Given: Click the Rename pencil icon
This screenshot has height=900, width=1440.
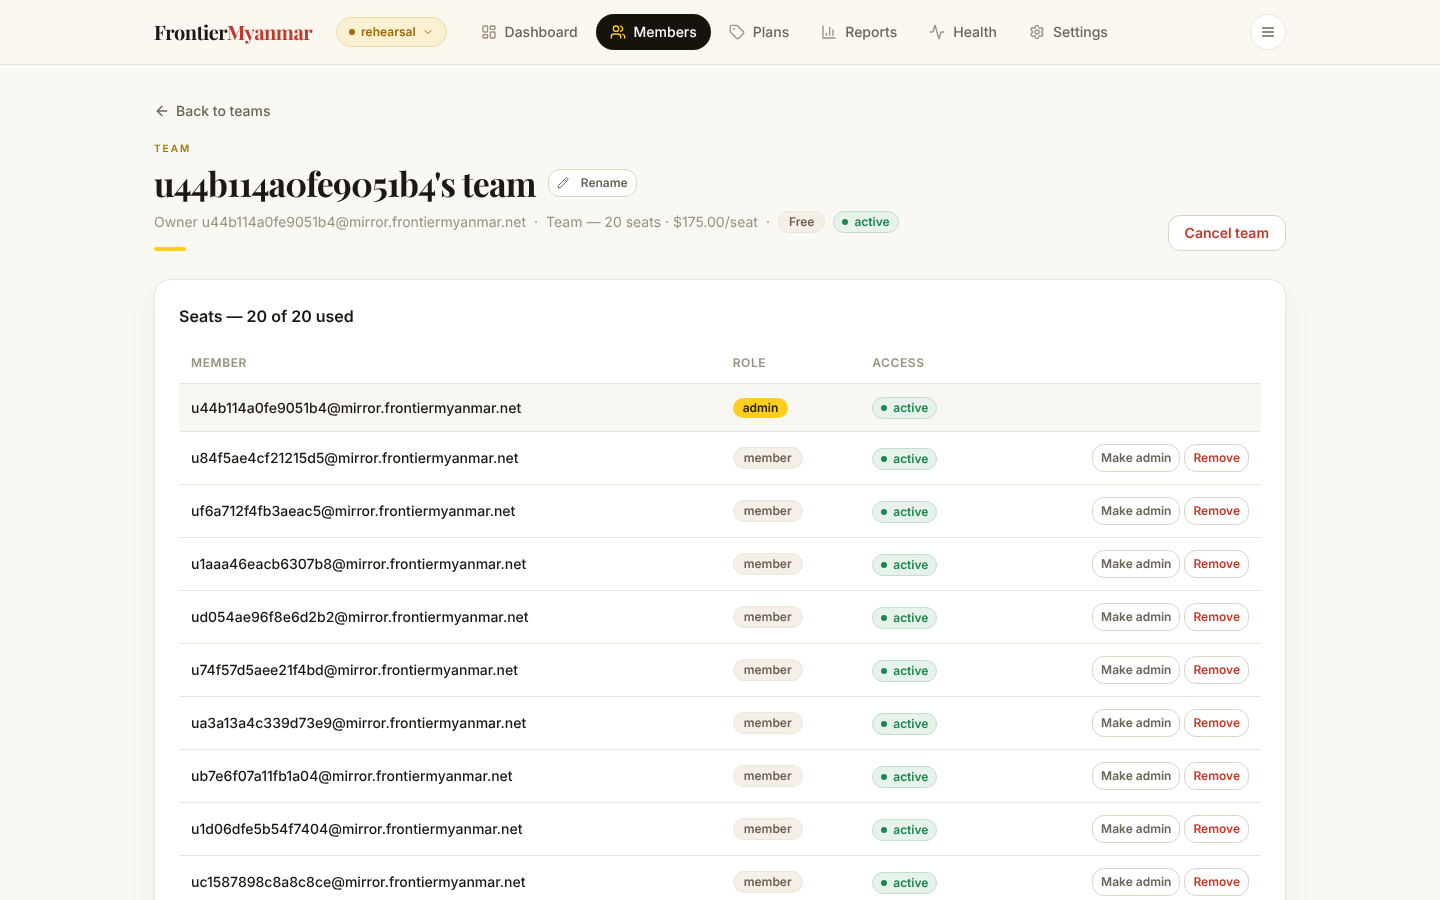Looking at the screenshot, I should point(564,183).
